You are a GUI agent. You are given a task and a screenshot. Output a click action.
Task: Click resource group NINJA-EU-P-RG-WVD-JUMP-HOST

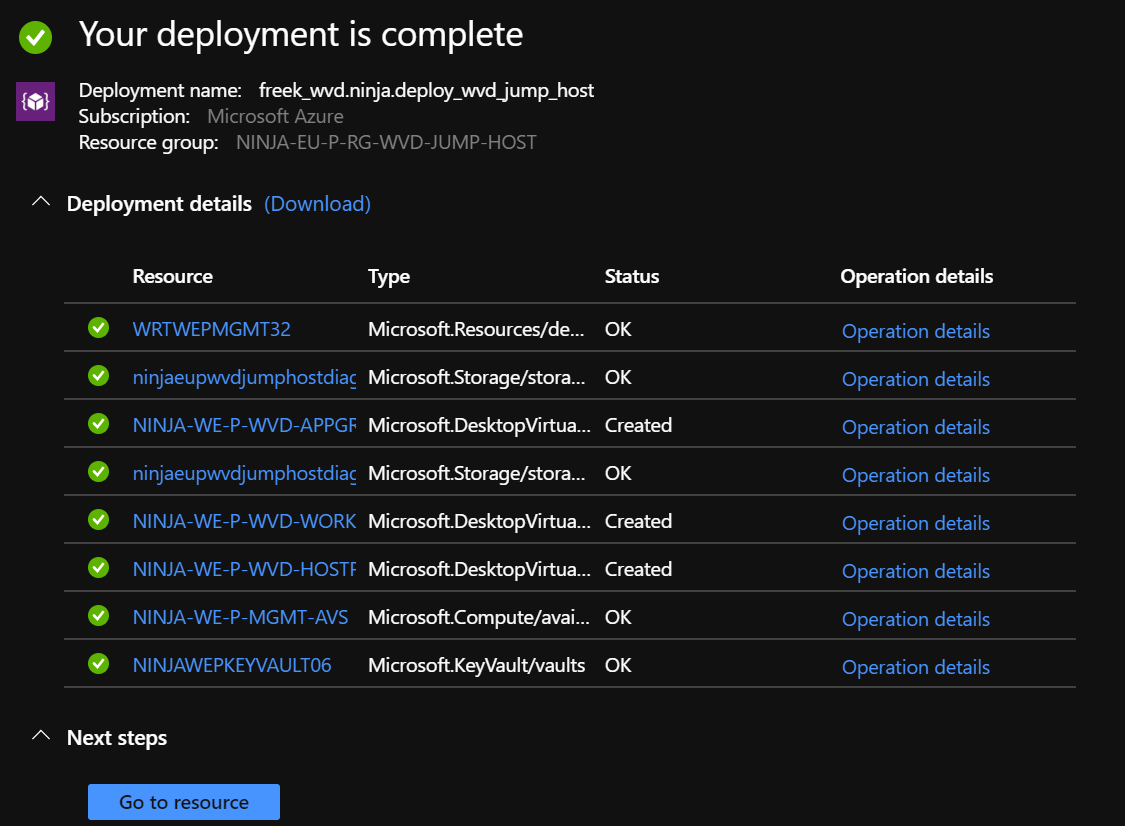(386, 142)
